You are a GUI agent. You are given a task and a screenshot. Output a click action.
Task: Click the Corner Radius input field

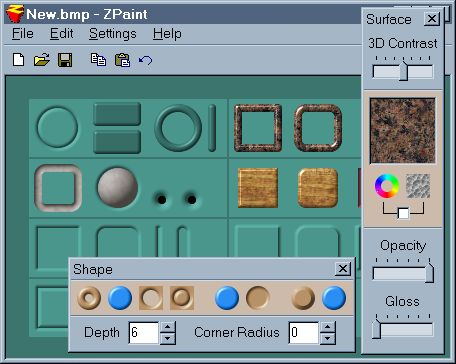(303, 333)
